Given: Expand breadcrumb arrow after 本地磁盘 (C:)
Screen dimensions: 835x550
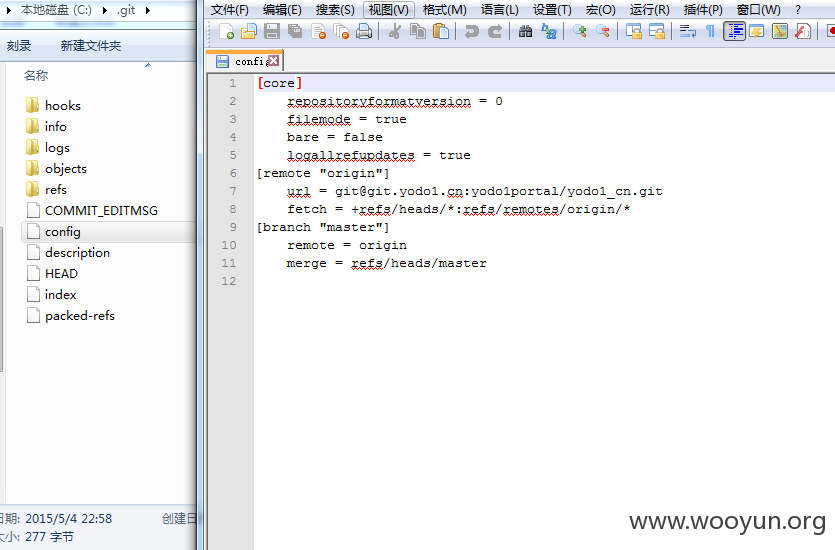Looking at the screenshot, I should coord(104,10).
